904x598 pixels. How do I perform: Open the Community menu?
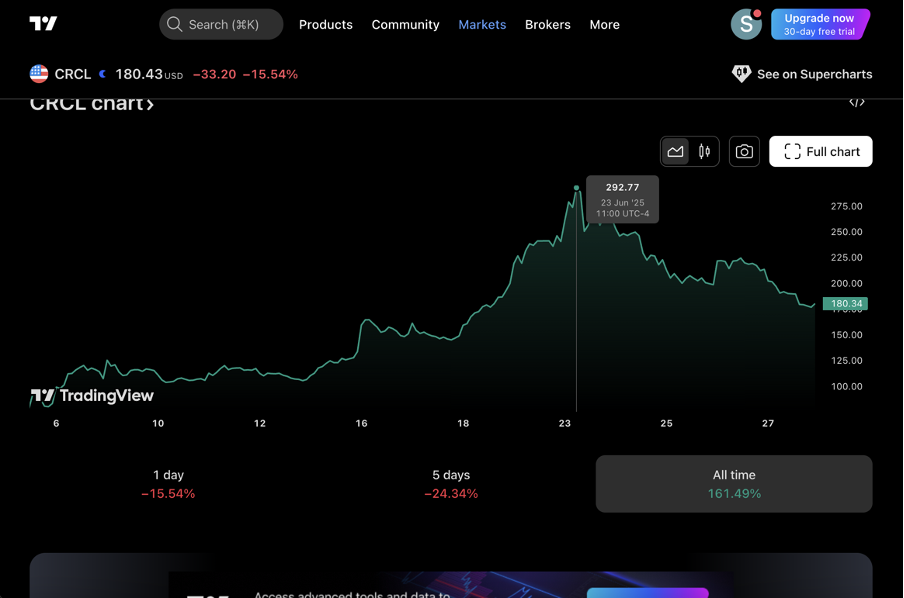(x=405, y=25)
